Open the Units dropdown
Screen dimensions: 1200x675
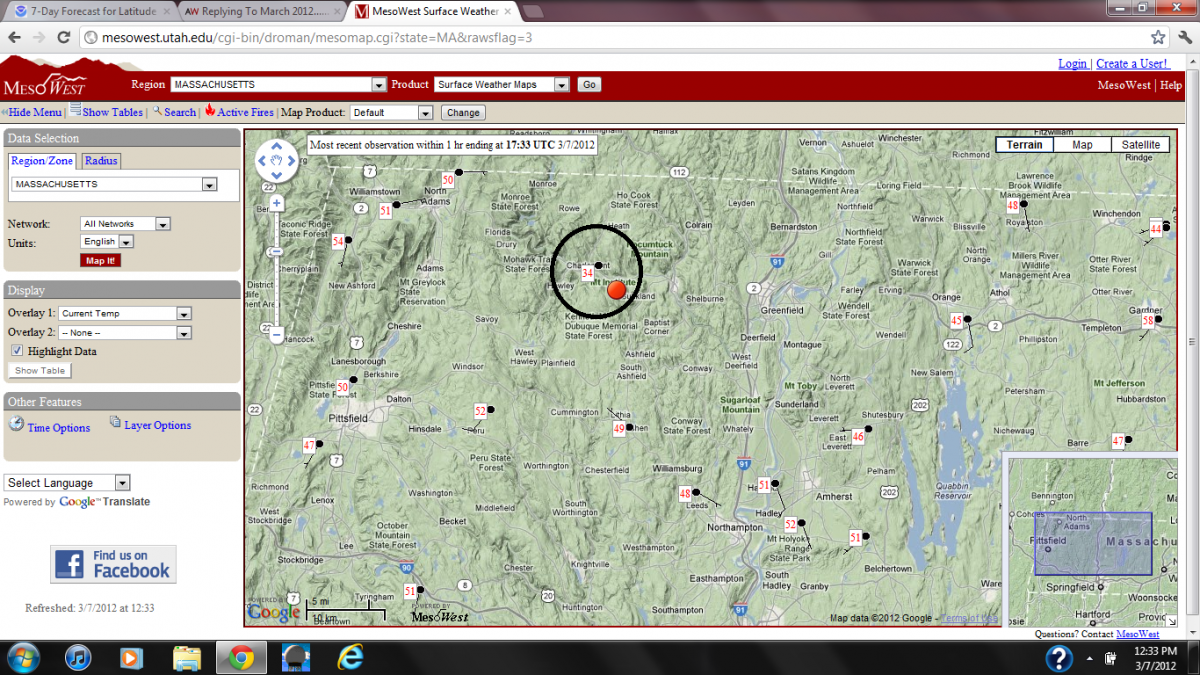(x=107, y=242)
